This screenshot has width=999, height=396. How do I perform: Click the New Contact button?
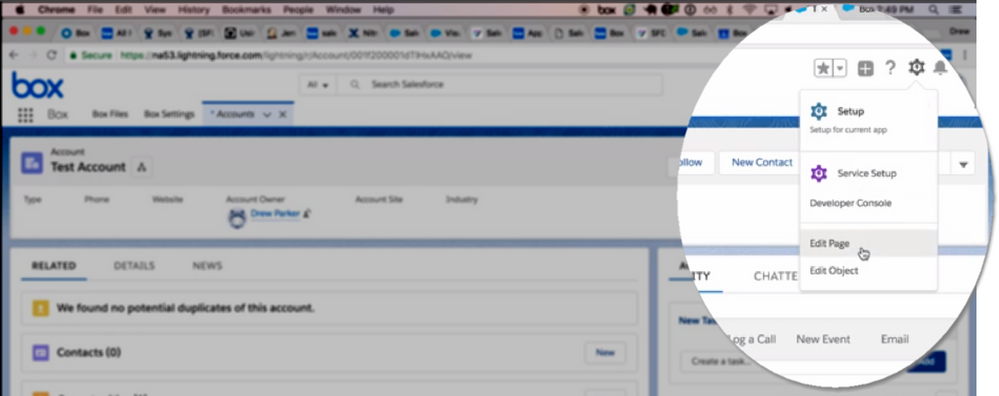761,162
